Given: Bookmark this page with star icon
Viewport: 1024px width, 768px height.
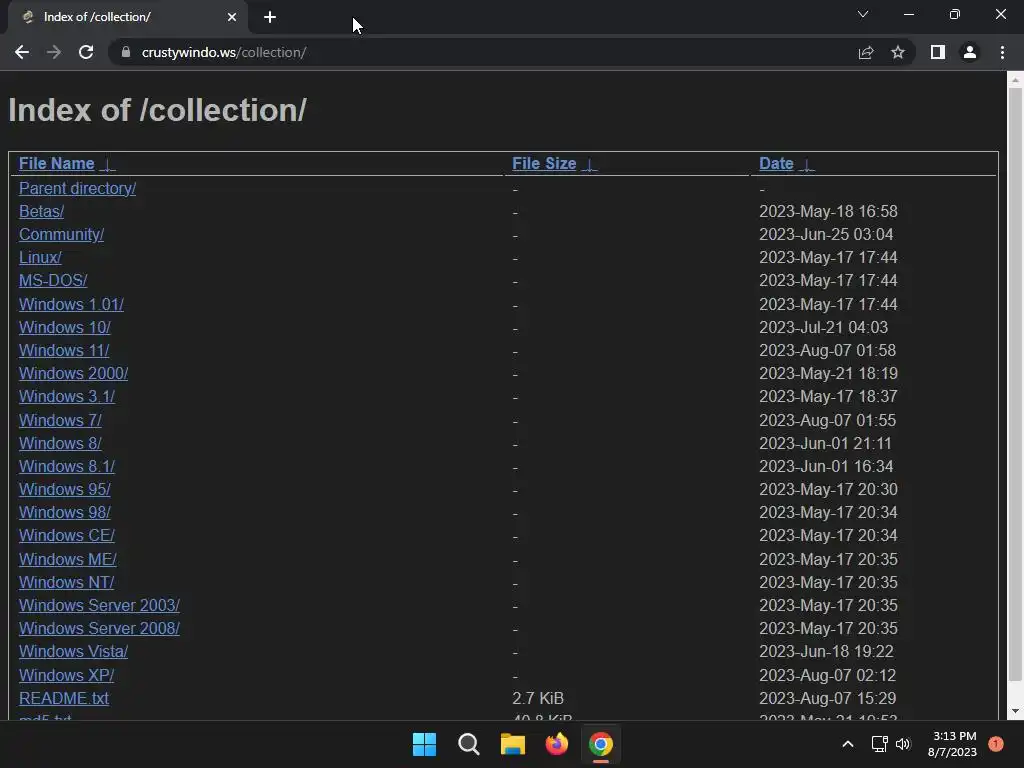Looking at the screenshot, I should tap(898, 52).
